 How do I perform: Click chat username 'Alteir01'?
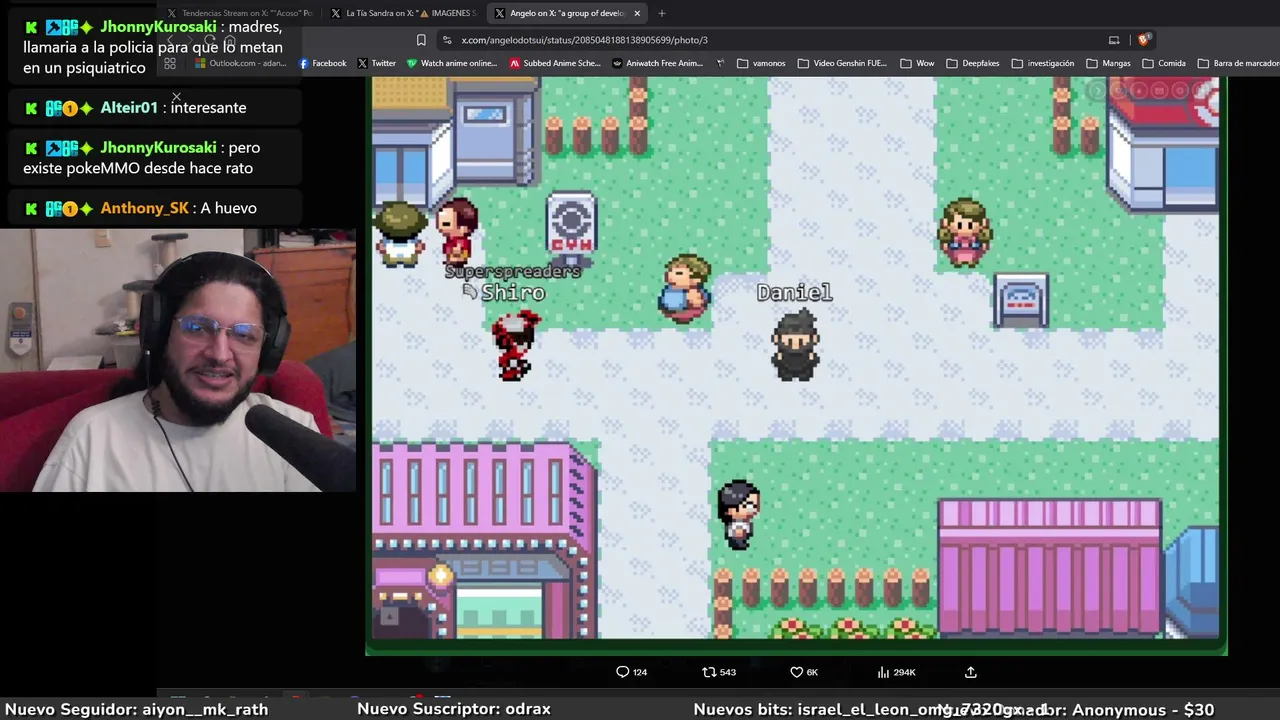point(129,108)
